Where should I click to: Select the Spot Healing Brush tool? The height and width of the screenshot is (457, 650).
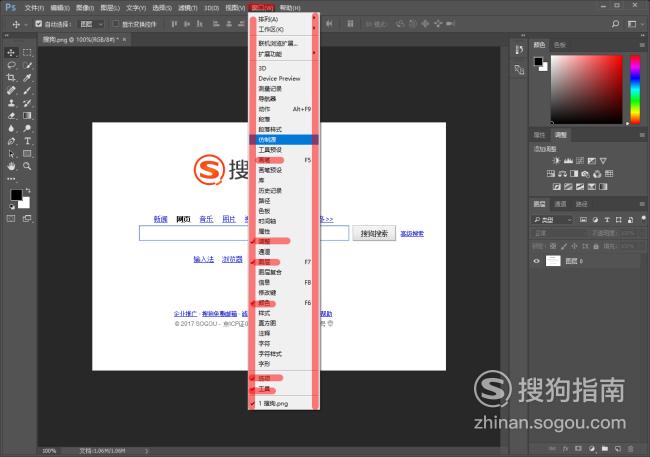[x=11, y=90]
